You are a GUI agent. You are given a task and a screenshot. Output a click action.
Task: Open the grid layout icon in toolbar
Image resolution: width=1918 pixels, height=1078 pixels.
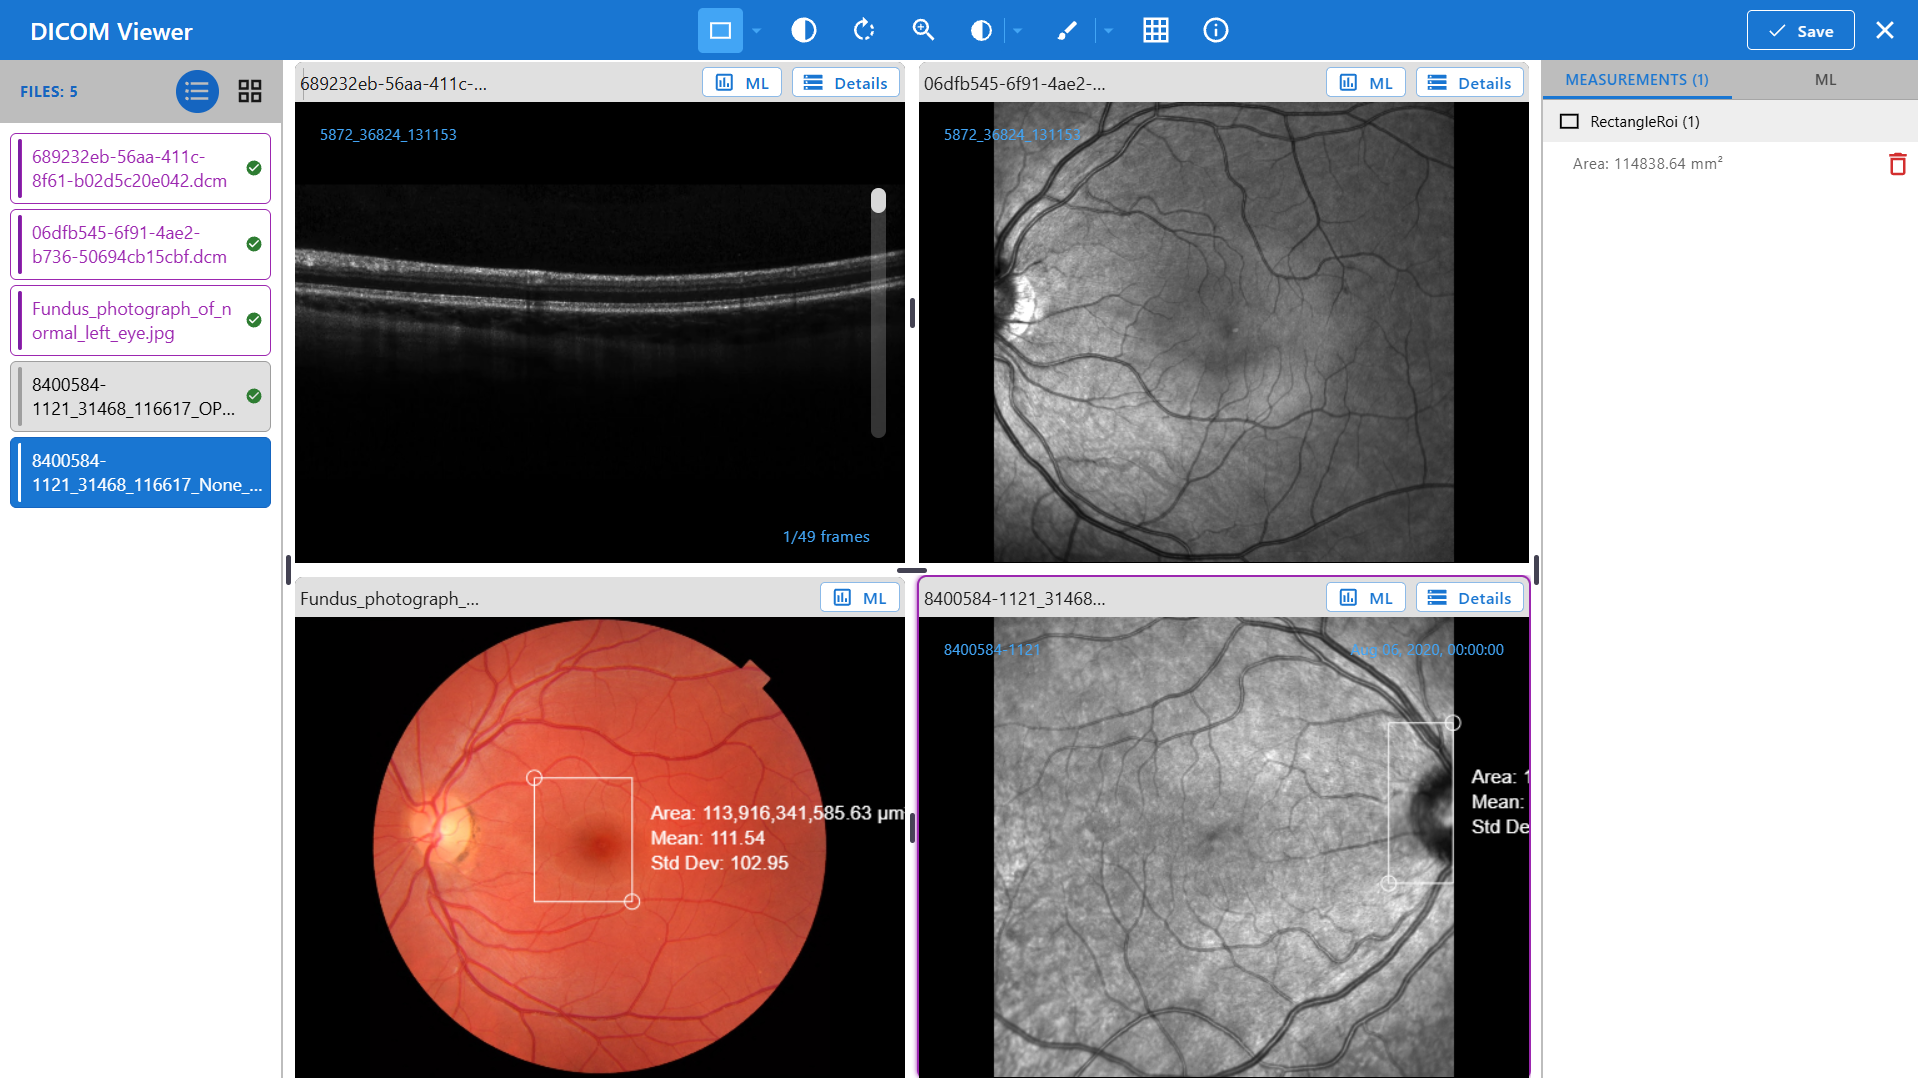tap(1156, 31)
